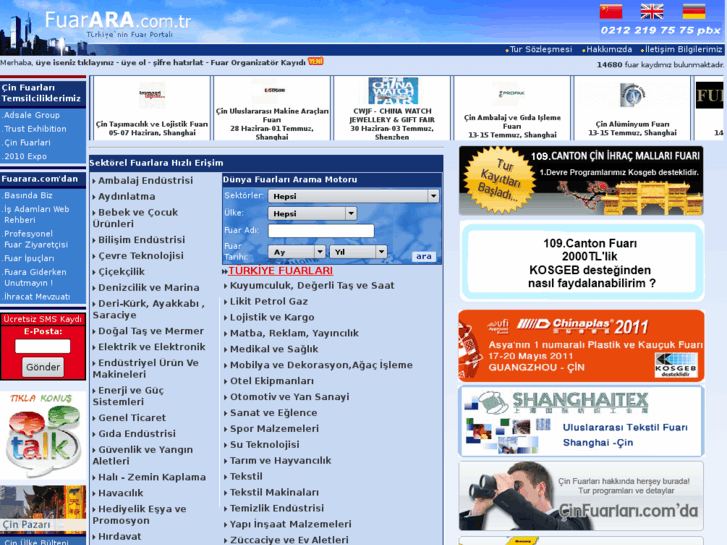Open Çin Fuarları sidebar link
727x545 pixels.
[x=27, y=142]
